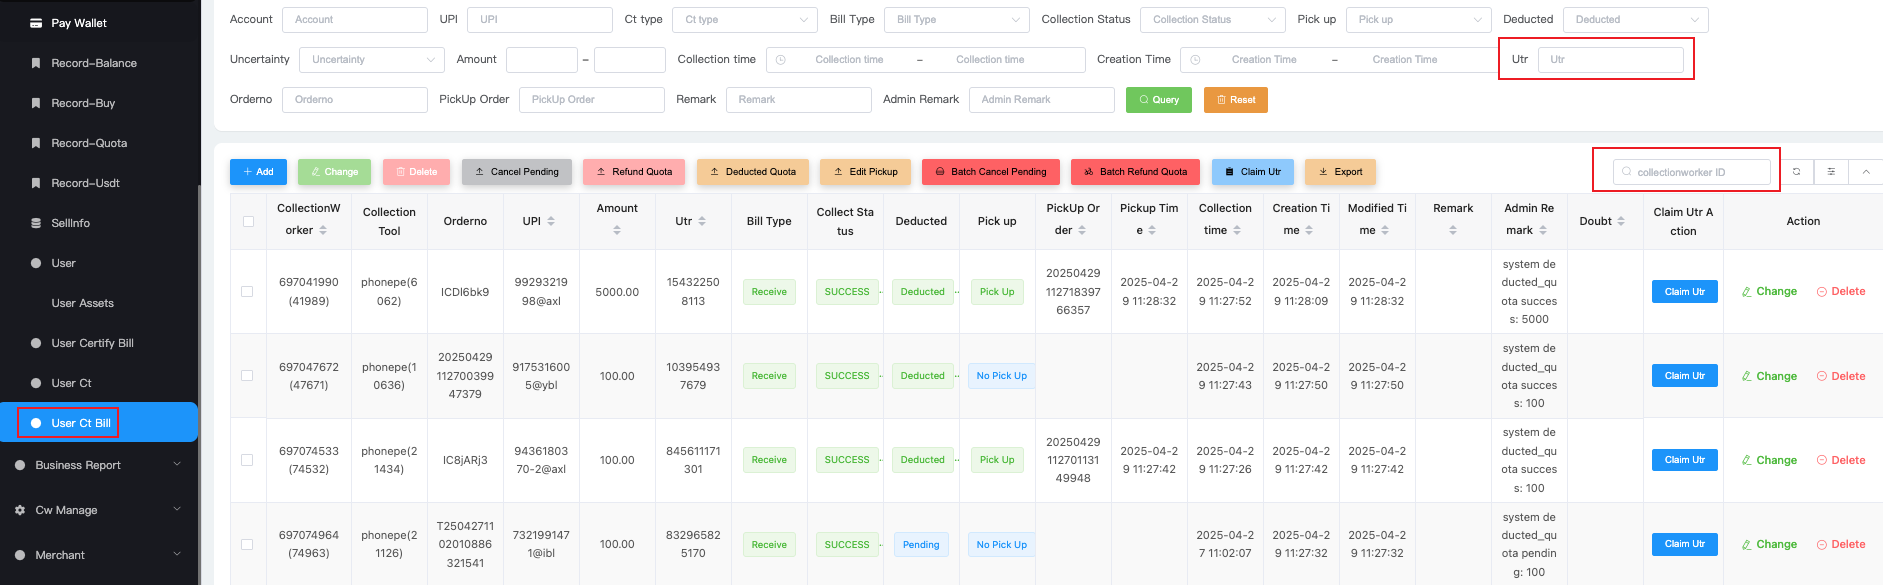Expand the Business Report menu
Image resolution: width=1883 pixels, height=585 pixels.
tap(98, 465)
